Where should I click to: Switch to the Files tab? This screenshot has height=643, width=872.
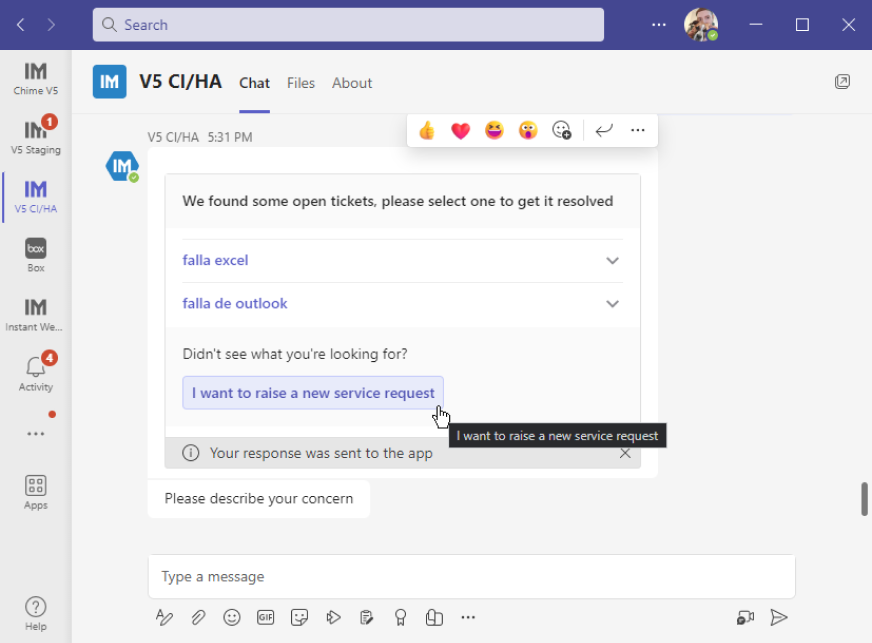301,83
